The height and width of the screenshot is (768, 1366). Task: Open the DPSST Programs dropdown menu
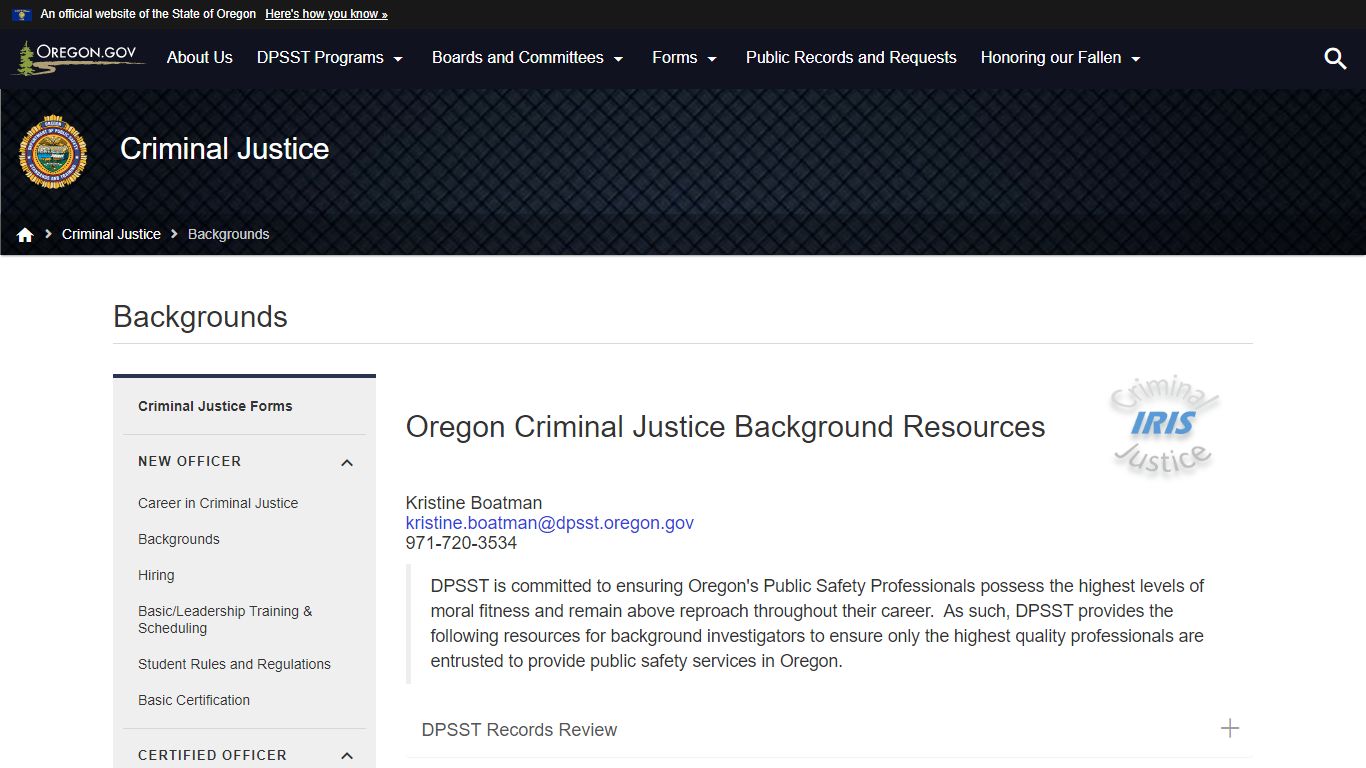pos(330,58)
